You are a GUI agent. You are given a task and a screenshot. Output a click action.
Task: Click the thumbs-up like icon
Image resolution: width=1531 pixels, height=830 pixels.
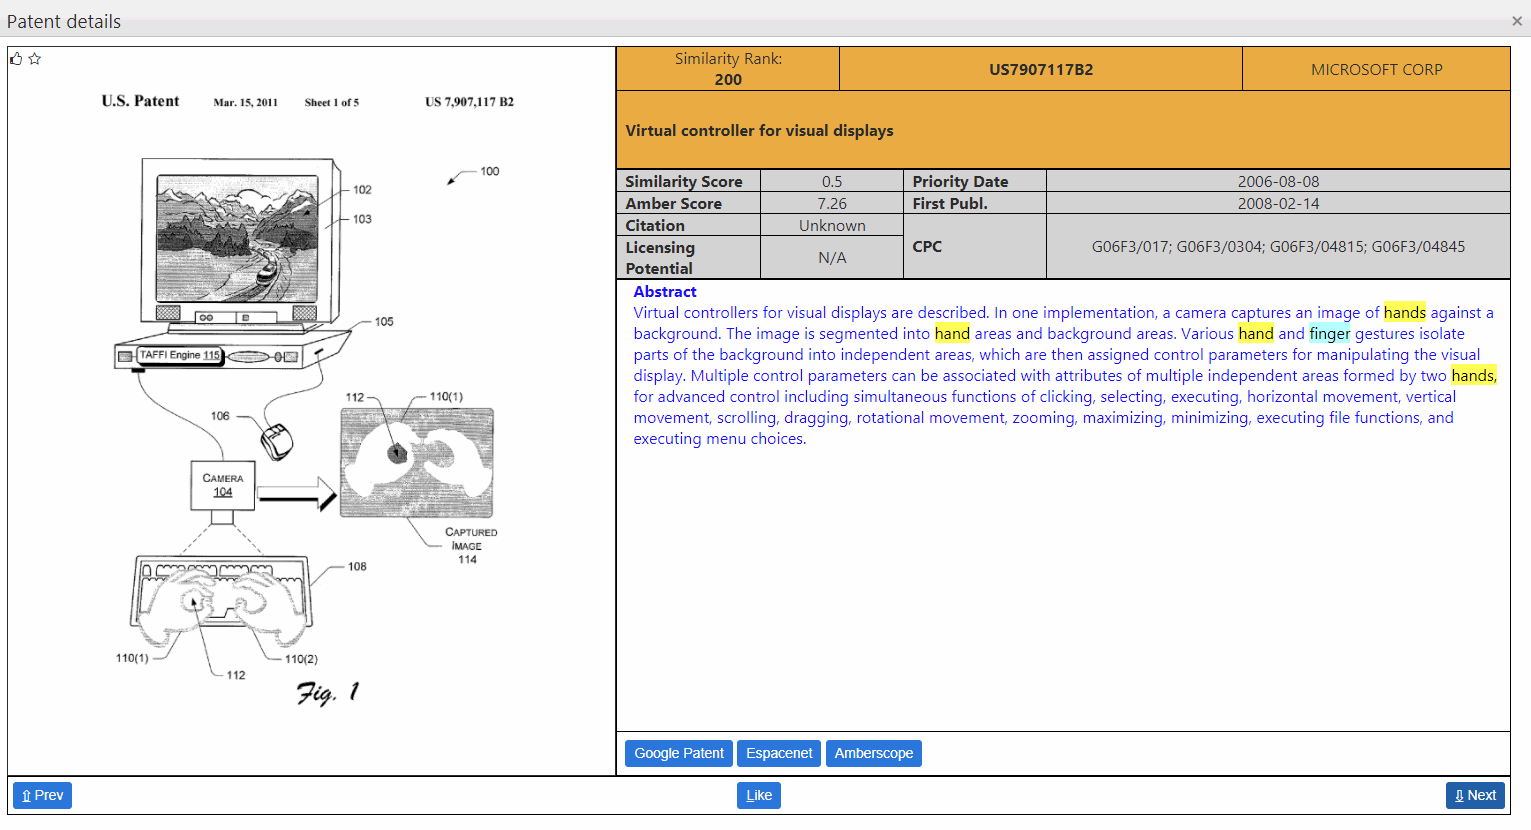(x=16, y=59)
